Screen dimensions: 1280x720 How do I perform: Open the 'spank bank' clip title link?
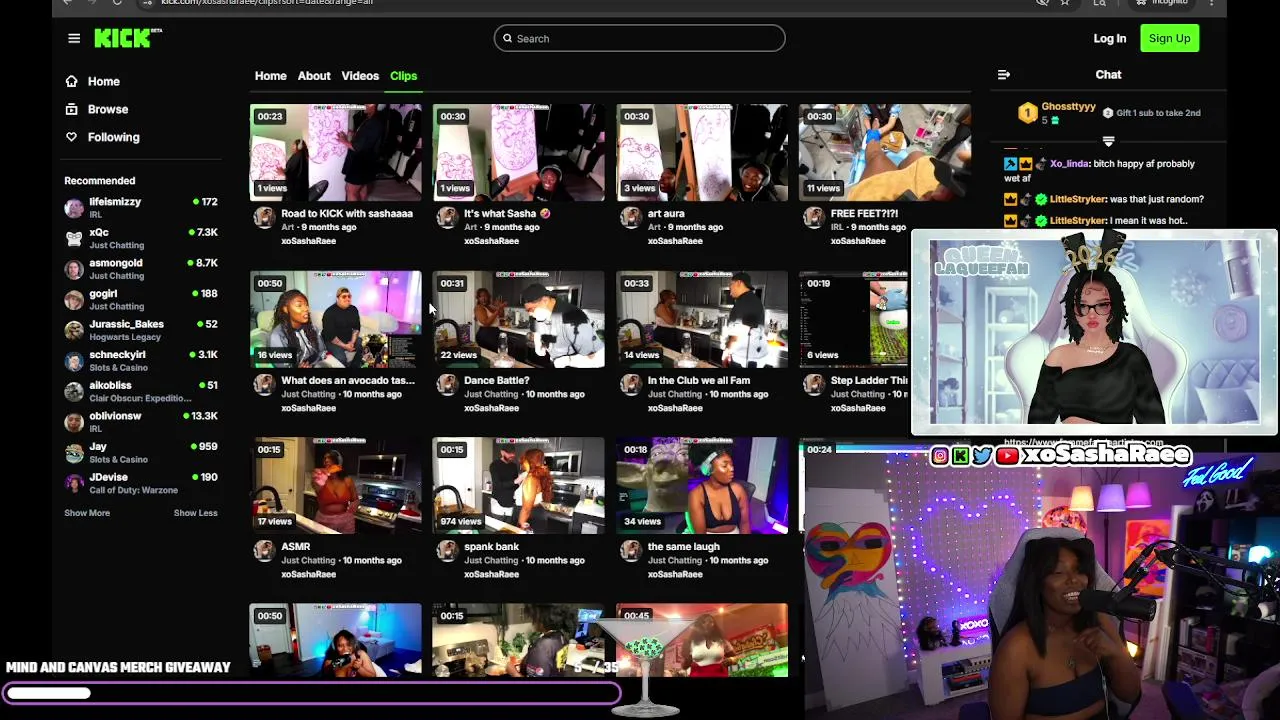pos(492,547)
